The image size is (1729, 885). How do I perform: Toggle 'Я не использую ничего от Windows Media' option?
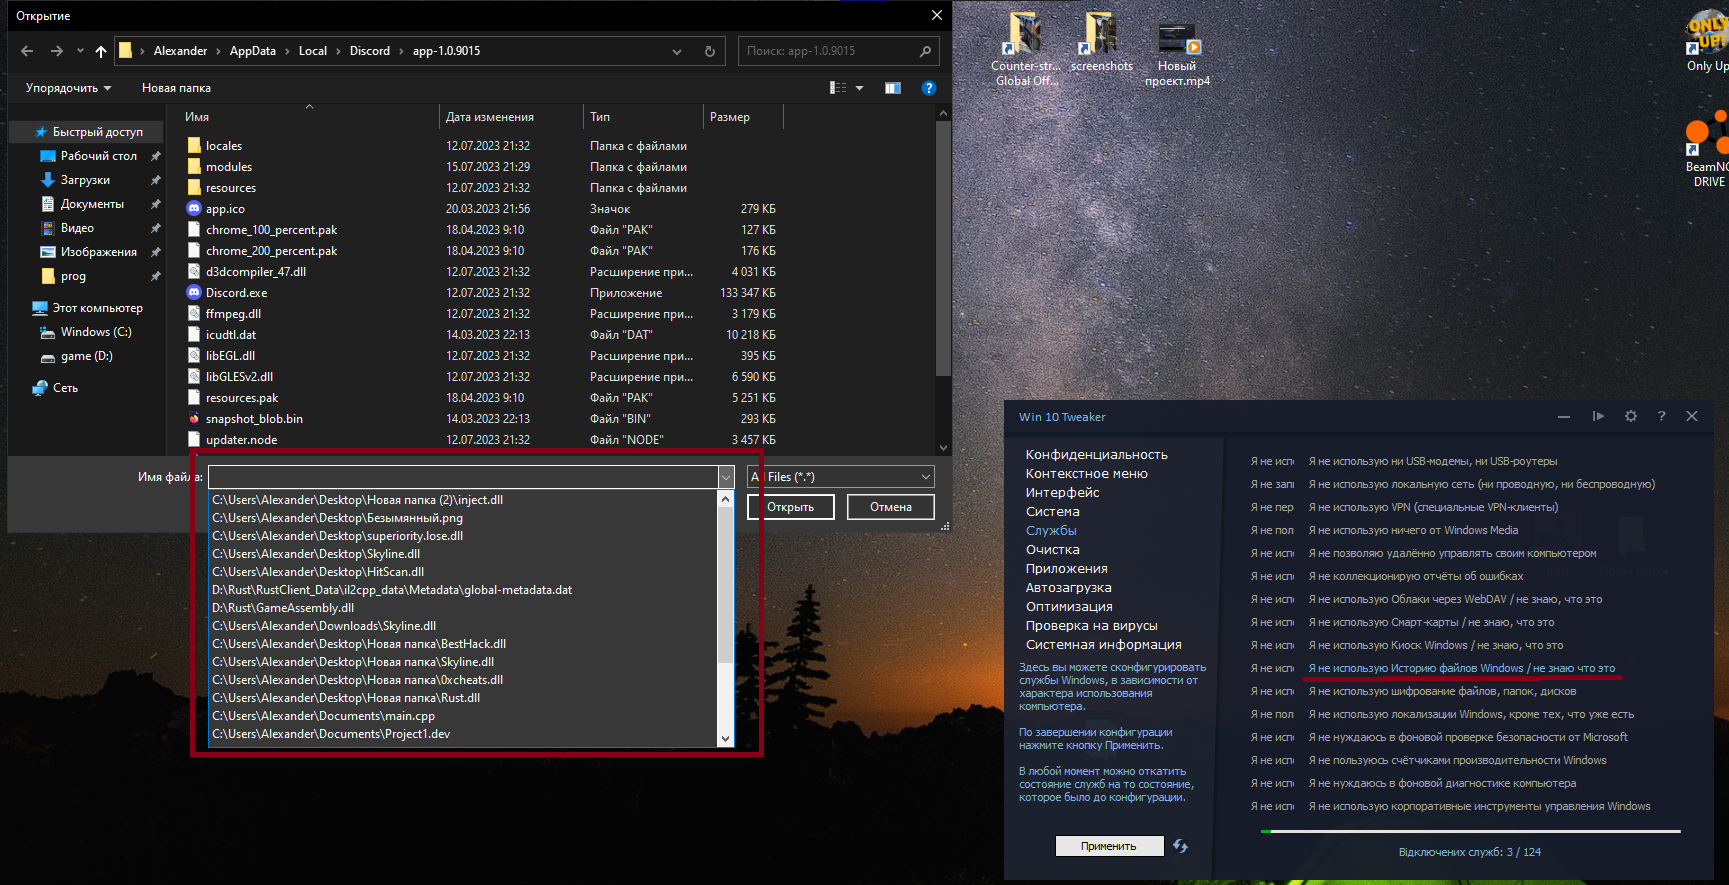tap(1412, 530)
